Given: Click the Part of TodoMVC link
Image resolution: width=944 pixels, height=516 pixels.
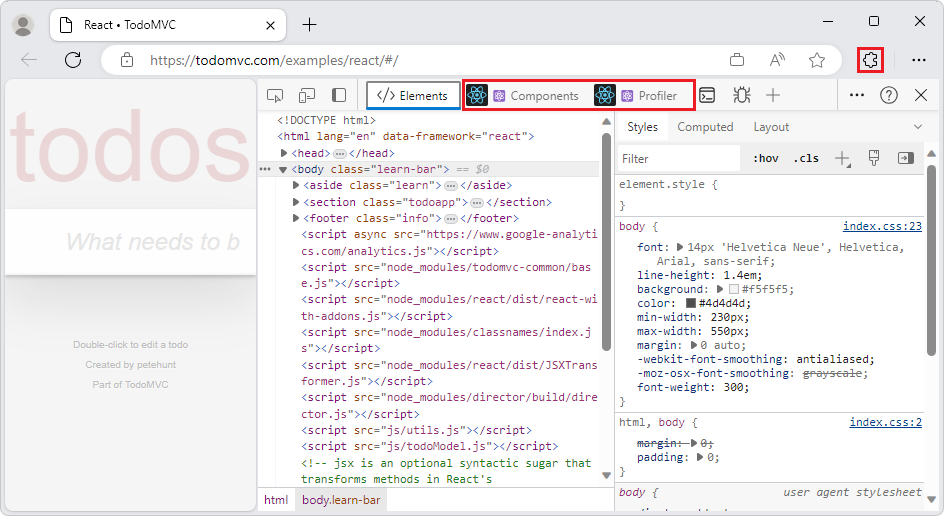Looking at the screenshot, I should coord(130,384).
